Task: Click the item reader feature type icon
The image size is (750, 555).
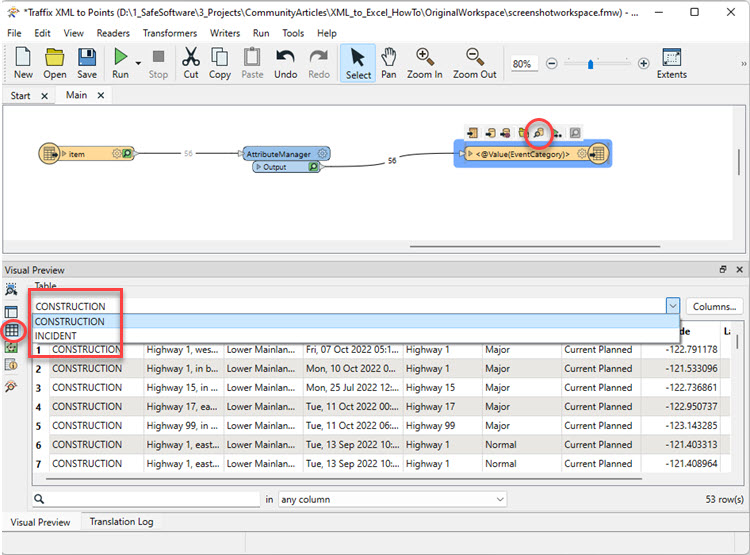Action: (48, 154)
